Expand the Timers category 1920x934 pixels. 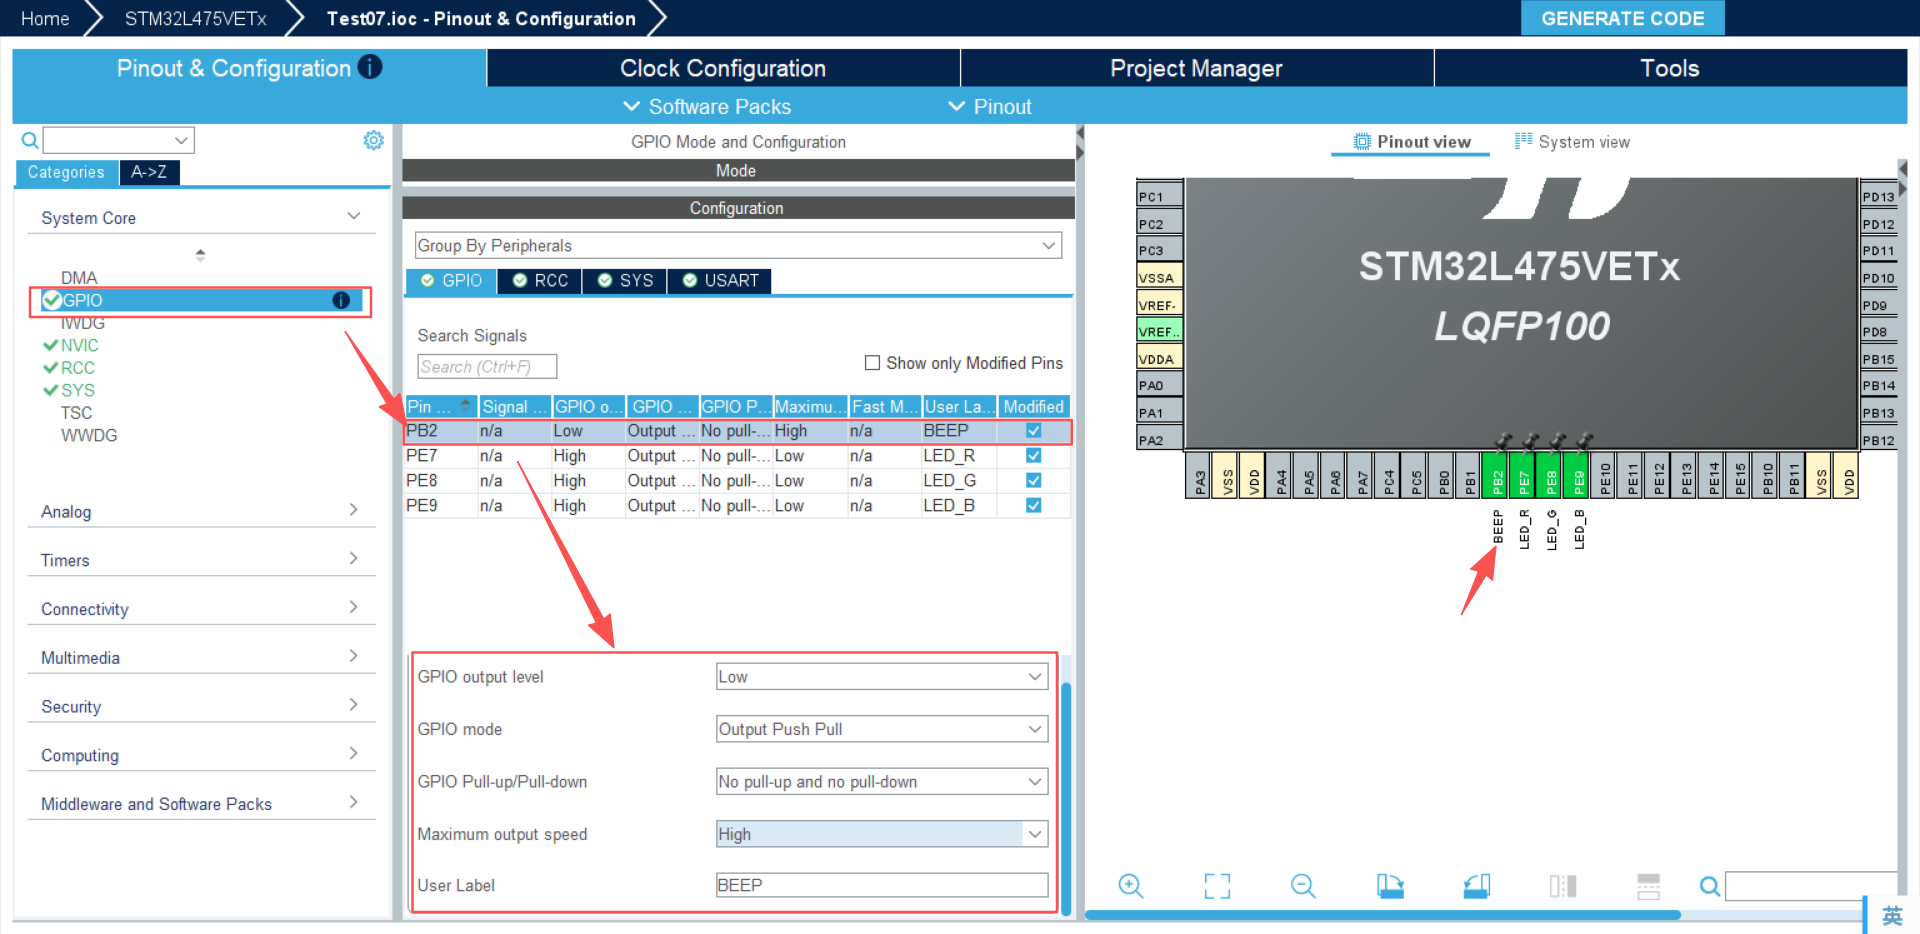(200, 560)
